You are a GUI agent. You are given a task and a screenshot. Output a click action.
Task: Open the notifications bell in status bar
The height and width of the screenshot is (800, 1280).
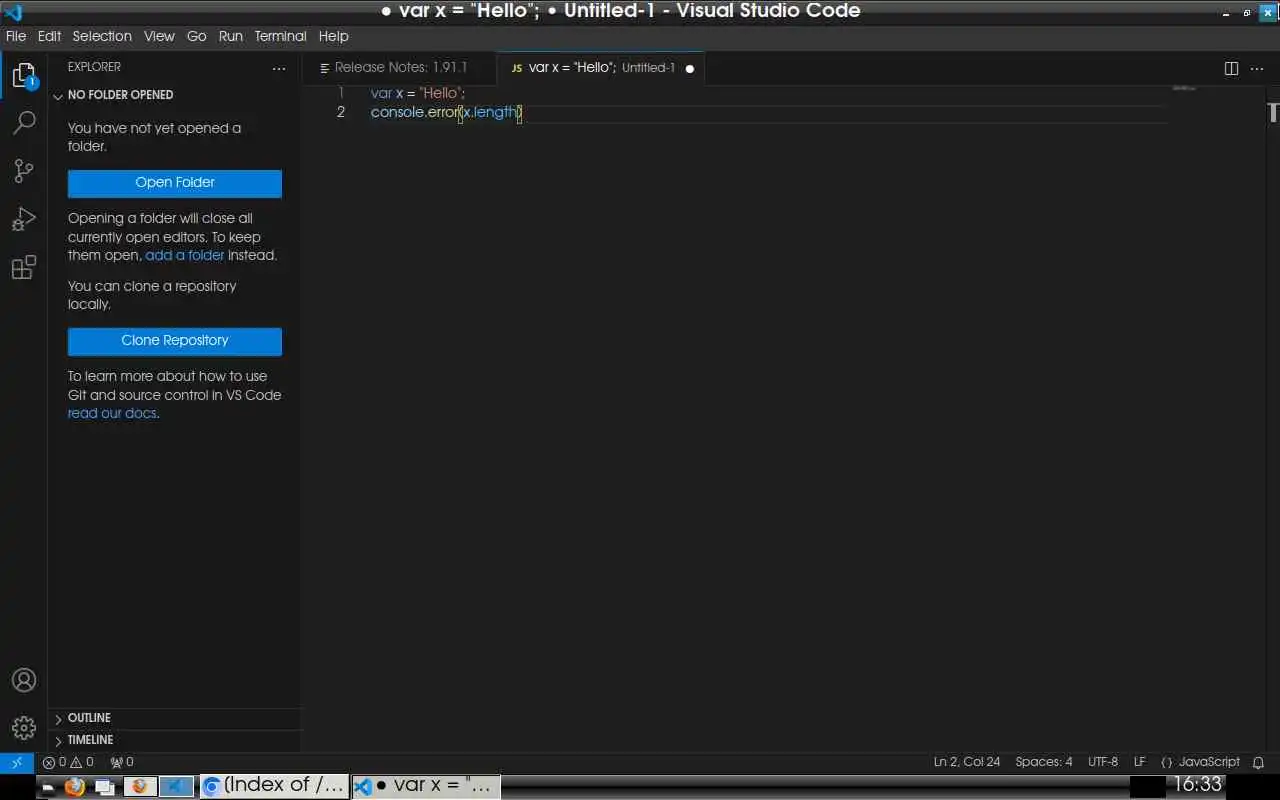tap(1259, 762)
